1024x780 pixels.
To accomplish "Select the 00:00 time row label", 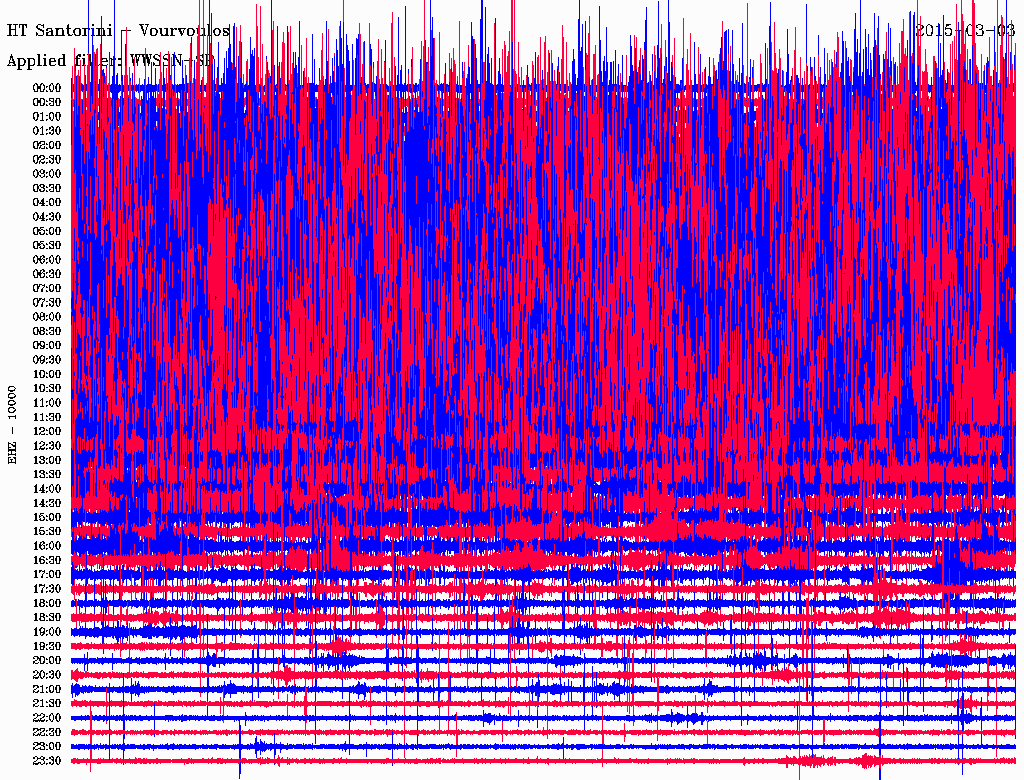I will (47, 88).
